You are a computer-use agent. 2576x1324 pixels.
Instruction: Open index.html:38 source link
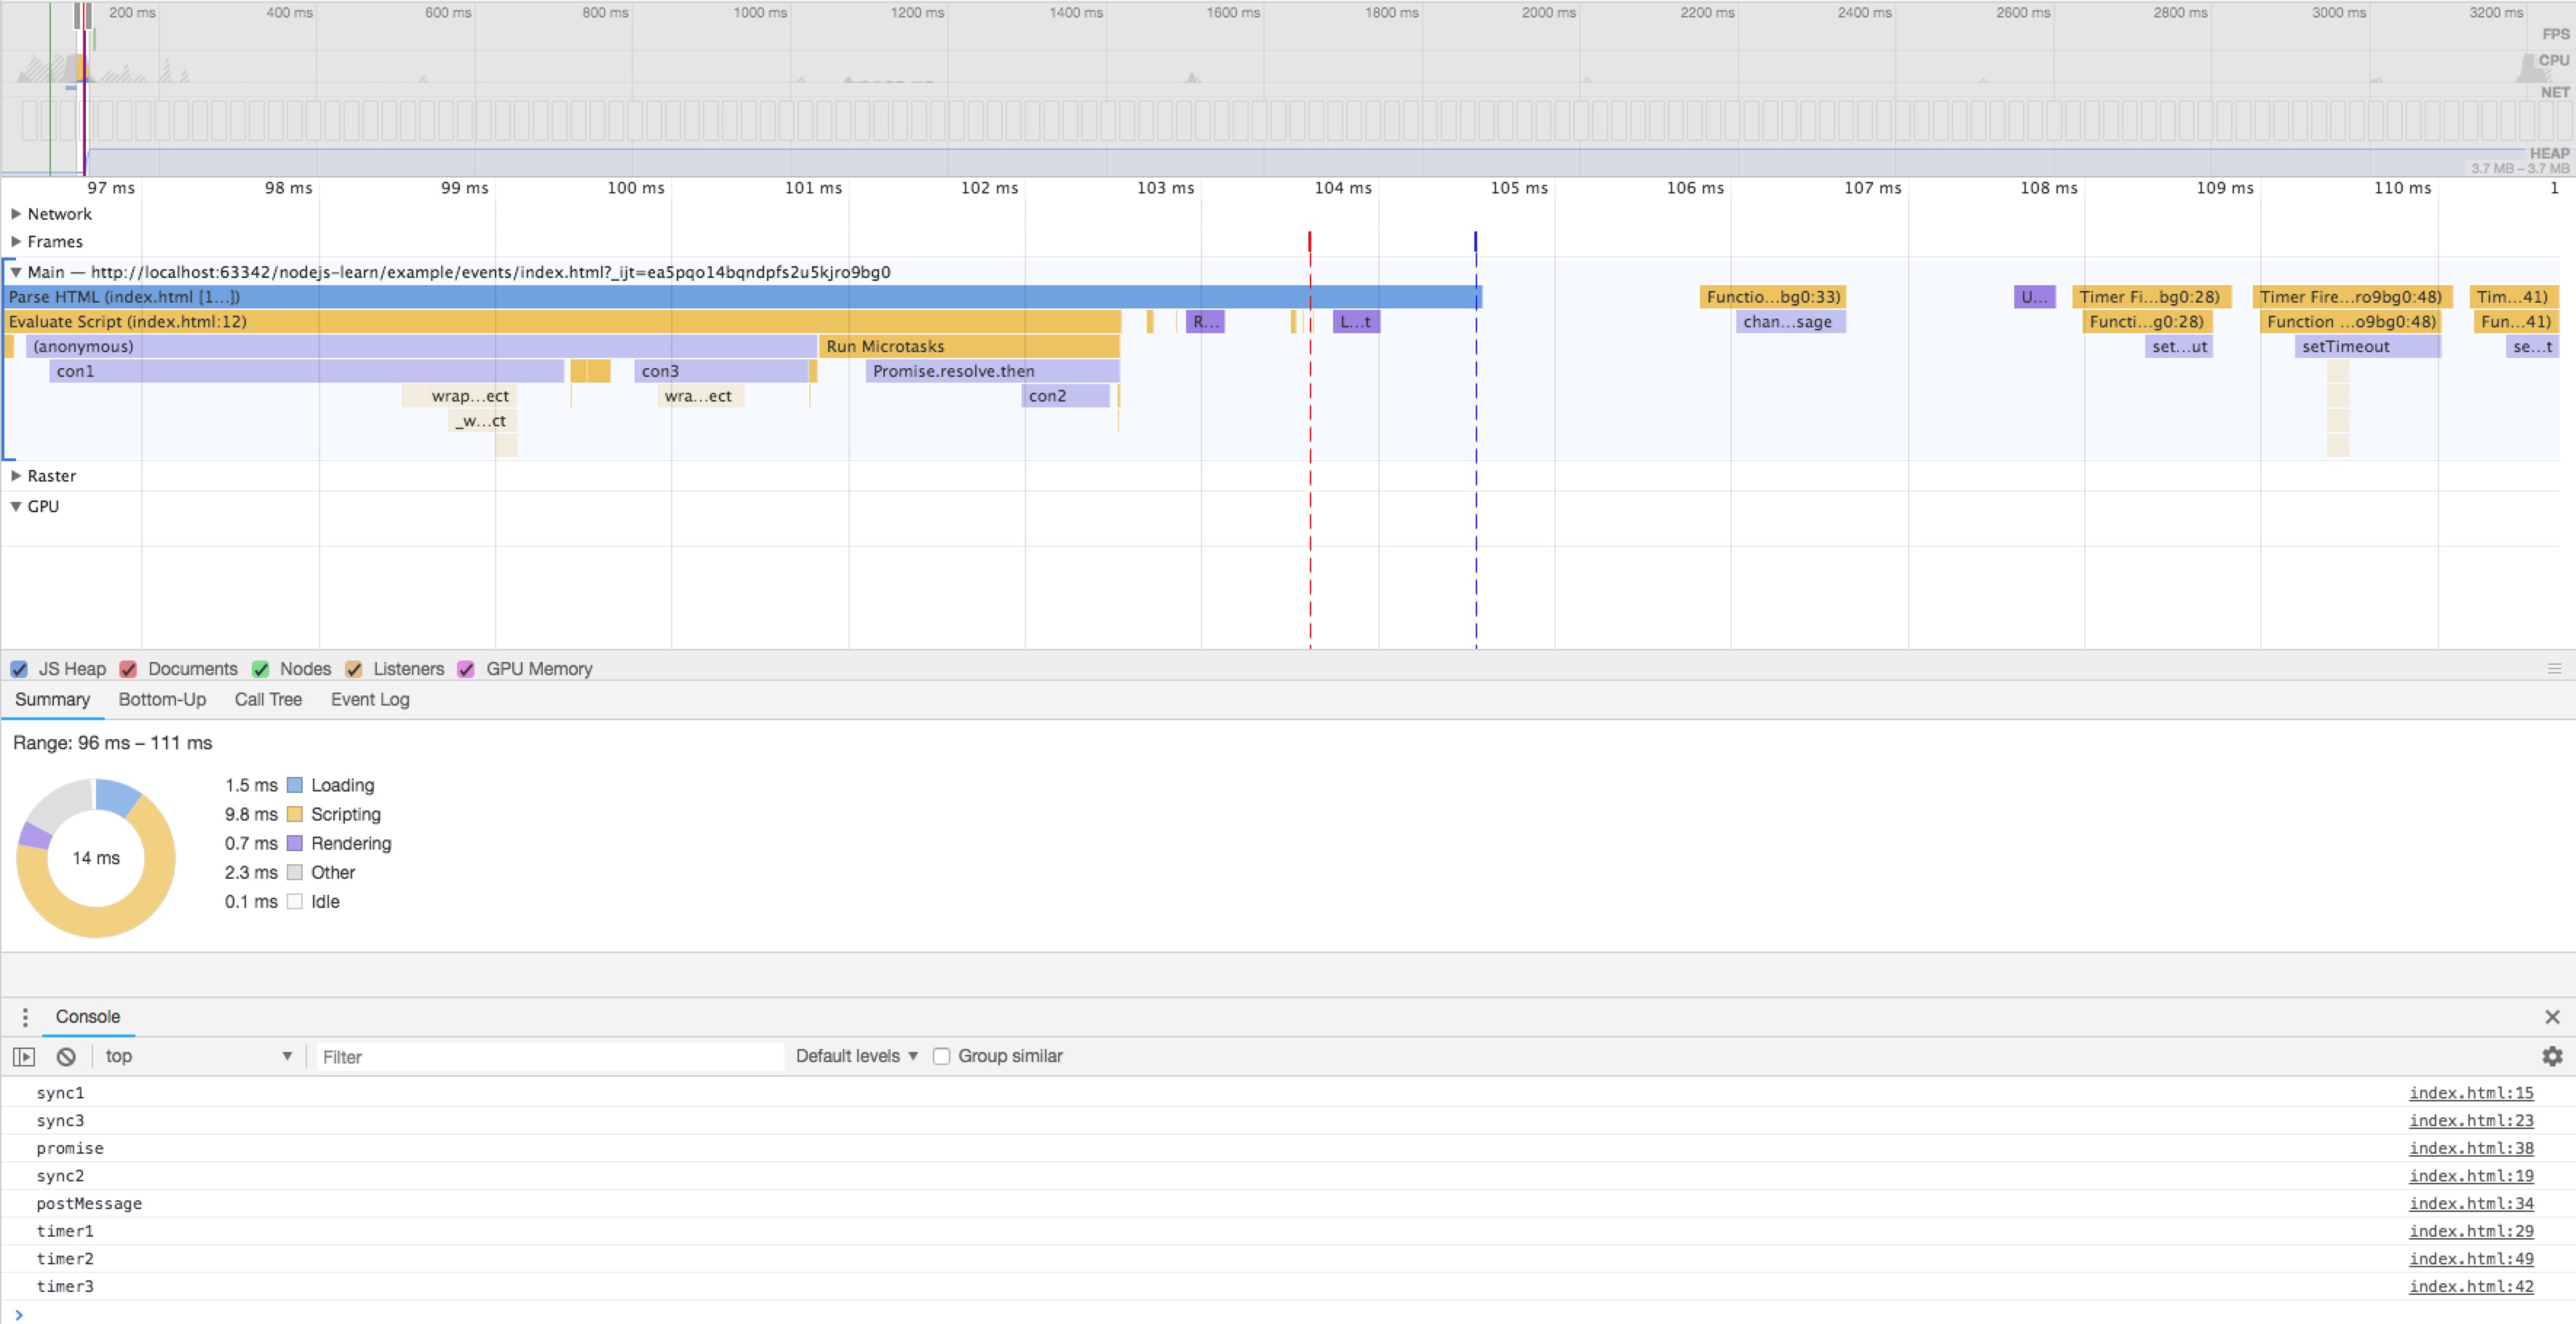tap(2471, 1148)
